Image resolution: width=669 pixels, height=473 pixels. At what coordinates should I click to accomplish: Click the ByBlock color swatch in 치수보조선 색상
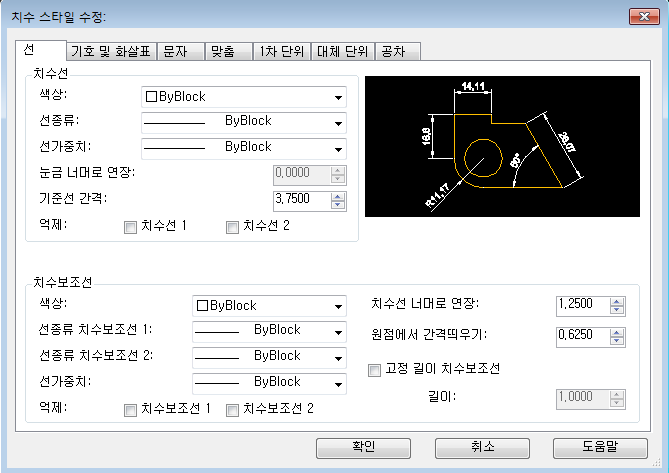pos(202,306)
